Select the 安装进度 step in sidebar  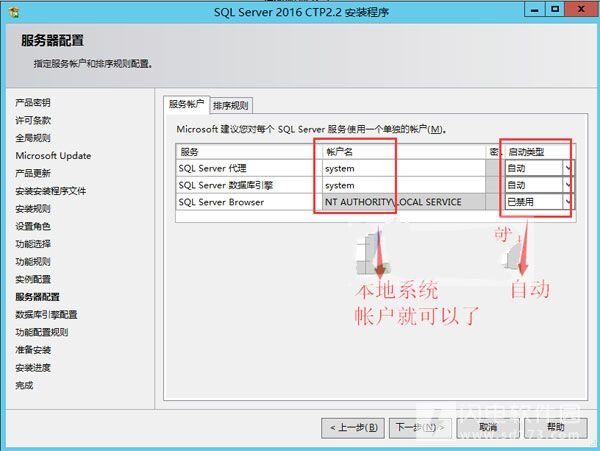point(33,368)
